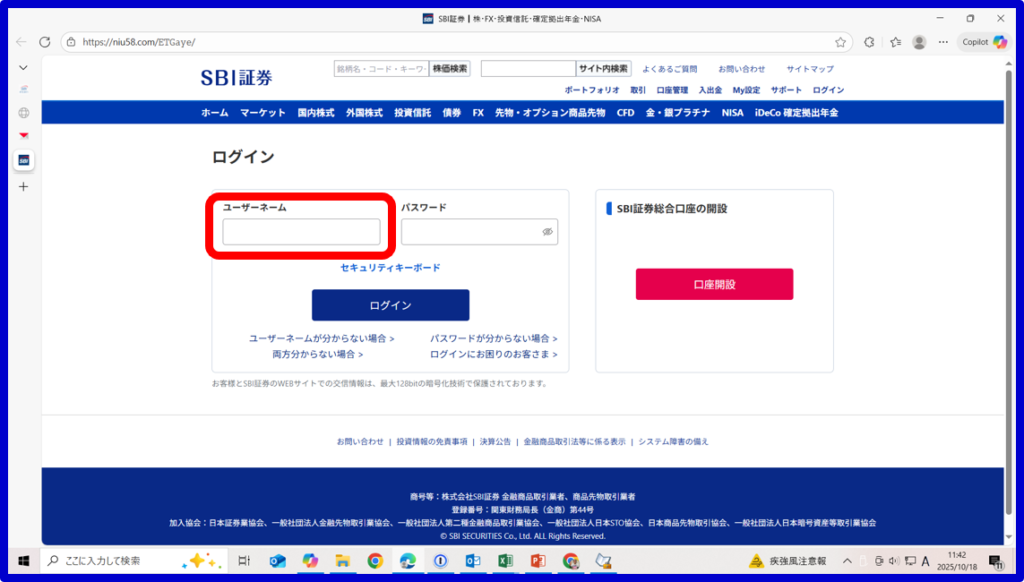Click the パスワード input field
The height and width of the screenshot is (582, 1024).
coord(470,232)
